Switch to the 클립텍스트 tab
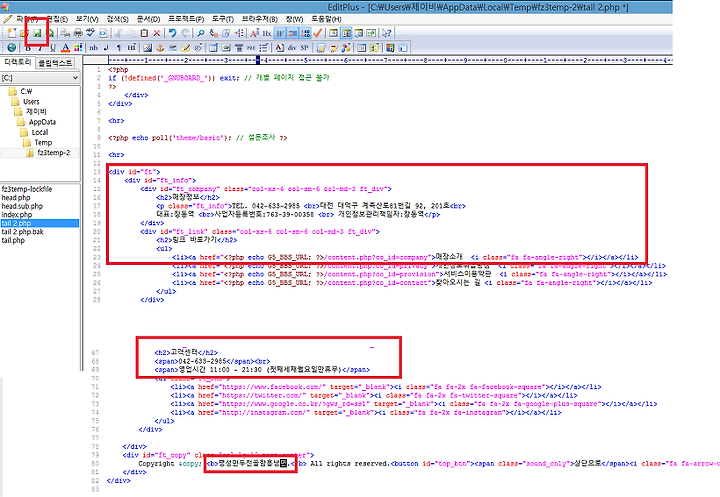 [x=55, y=62]
